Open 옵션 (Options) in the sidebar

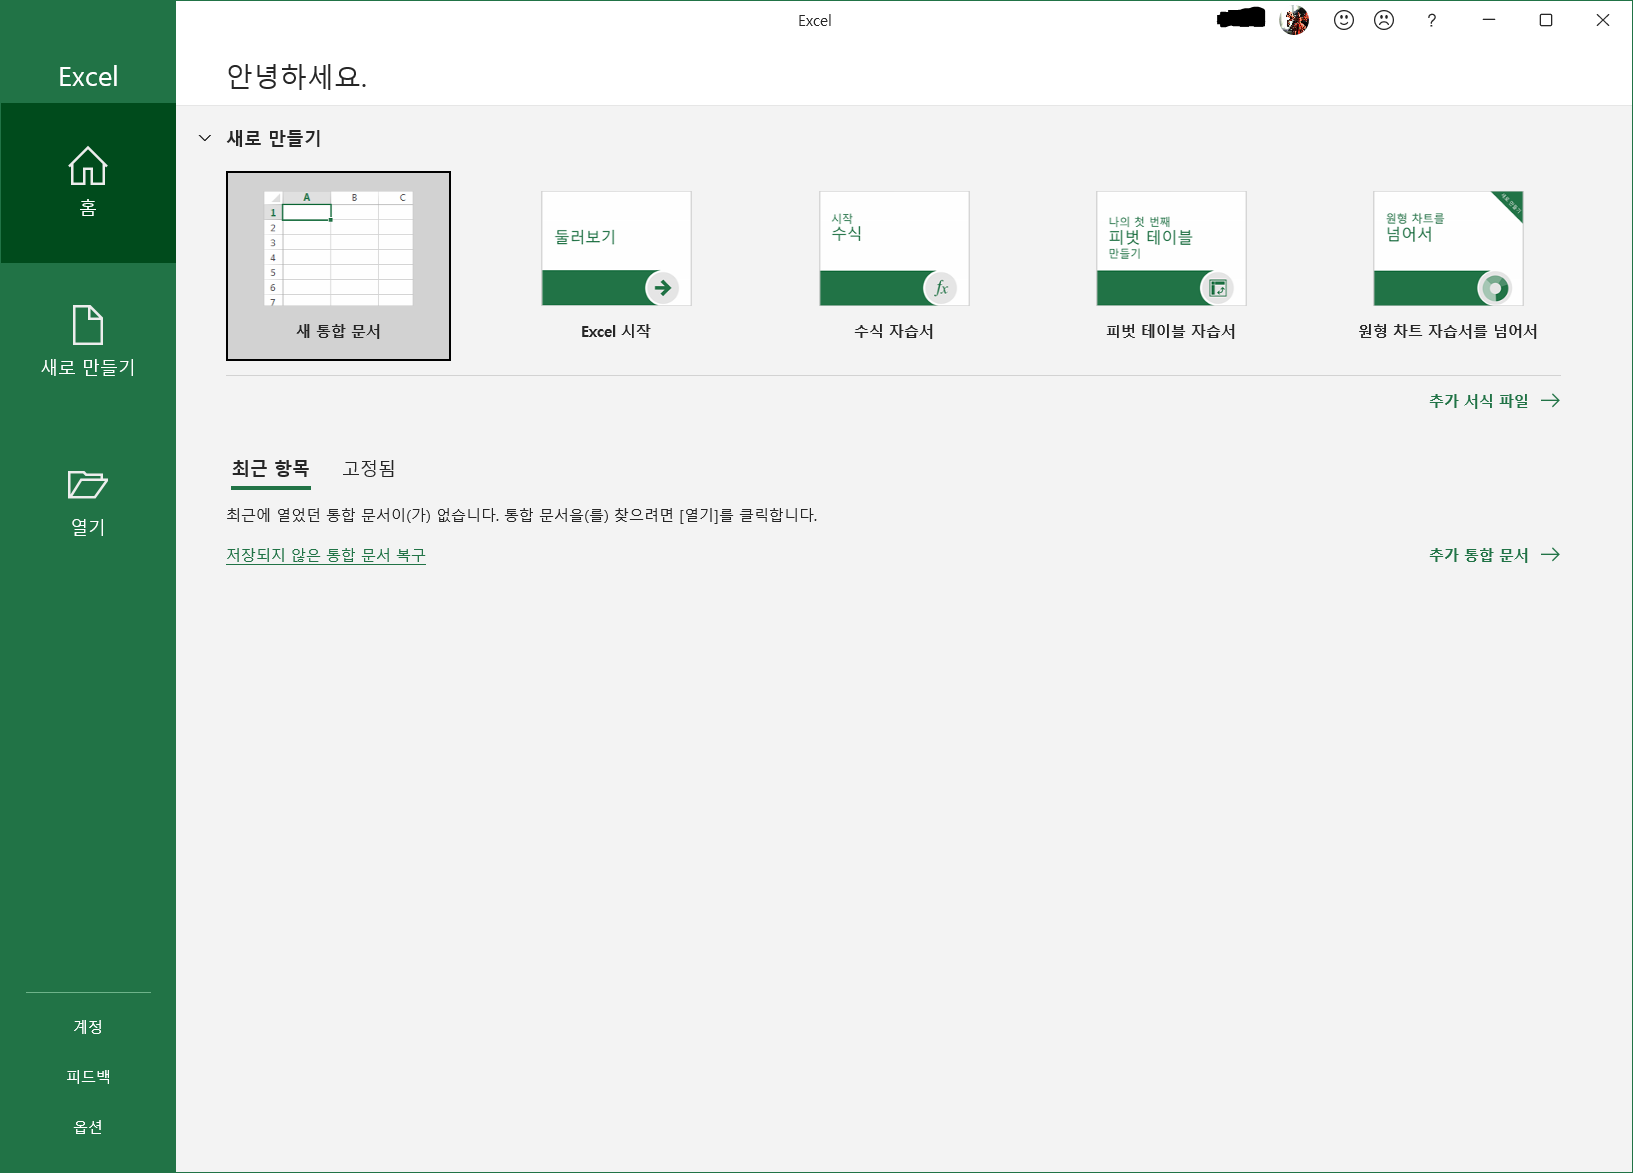[88, 1127]
